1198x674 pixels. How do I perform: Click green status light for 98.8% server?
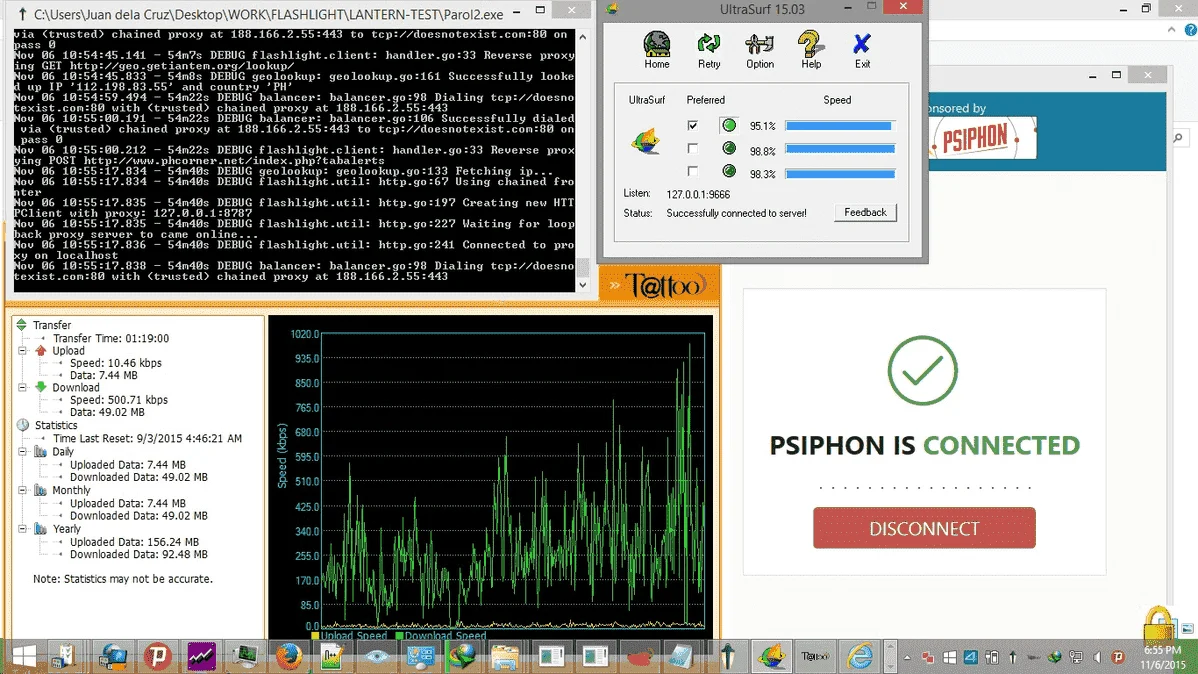click(729, 148)
